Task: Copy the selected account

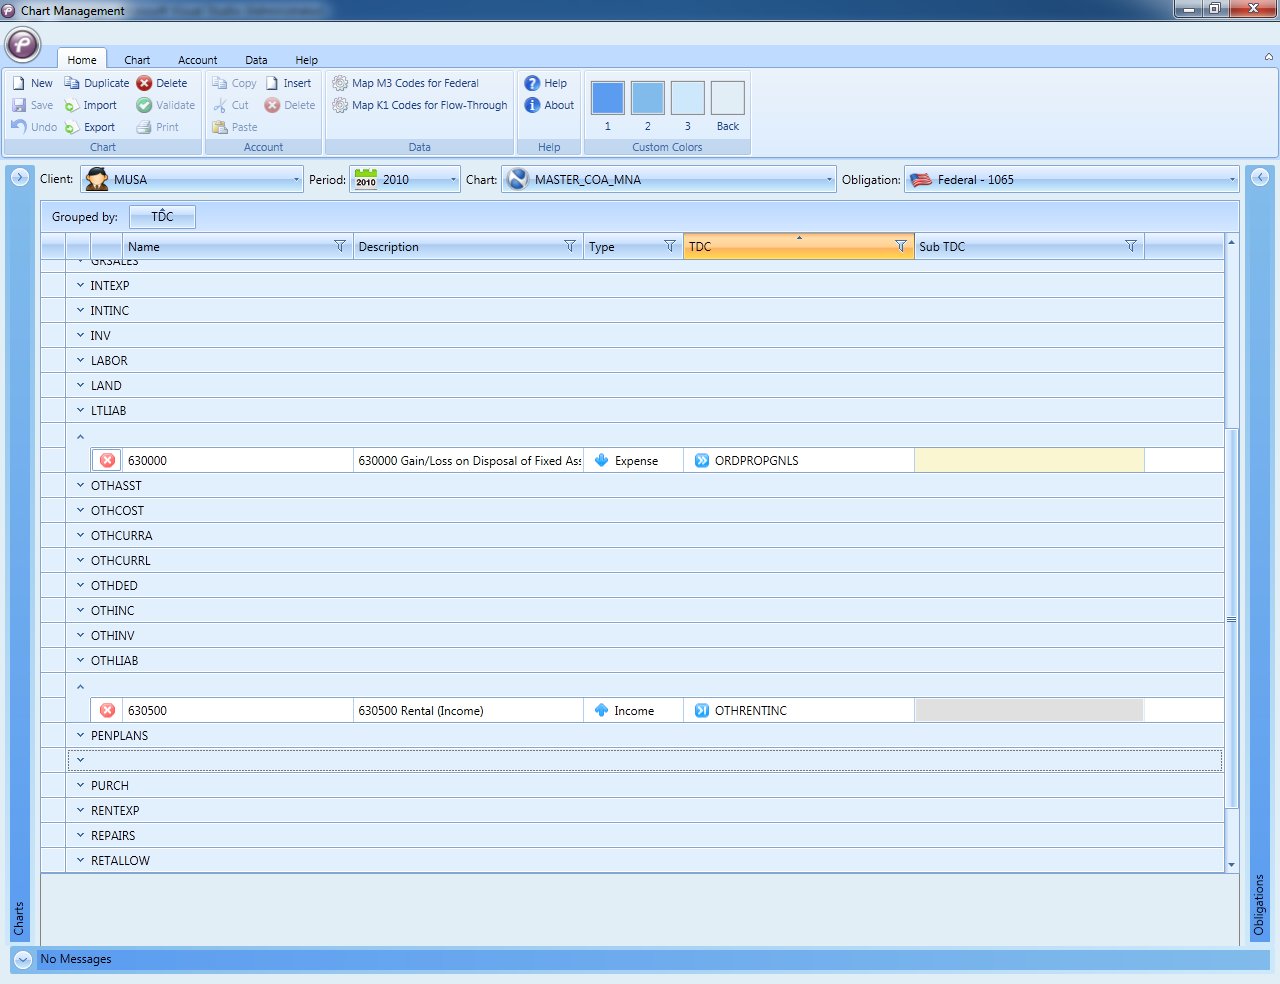Action: click(234, 83)
